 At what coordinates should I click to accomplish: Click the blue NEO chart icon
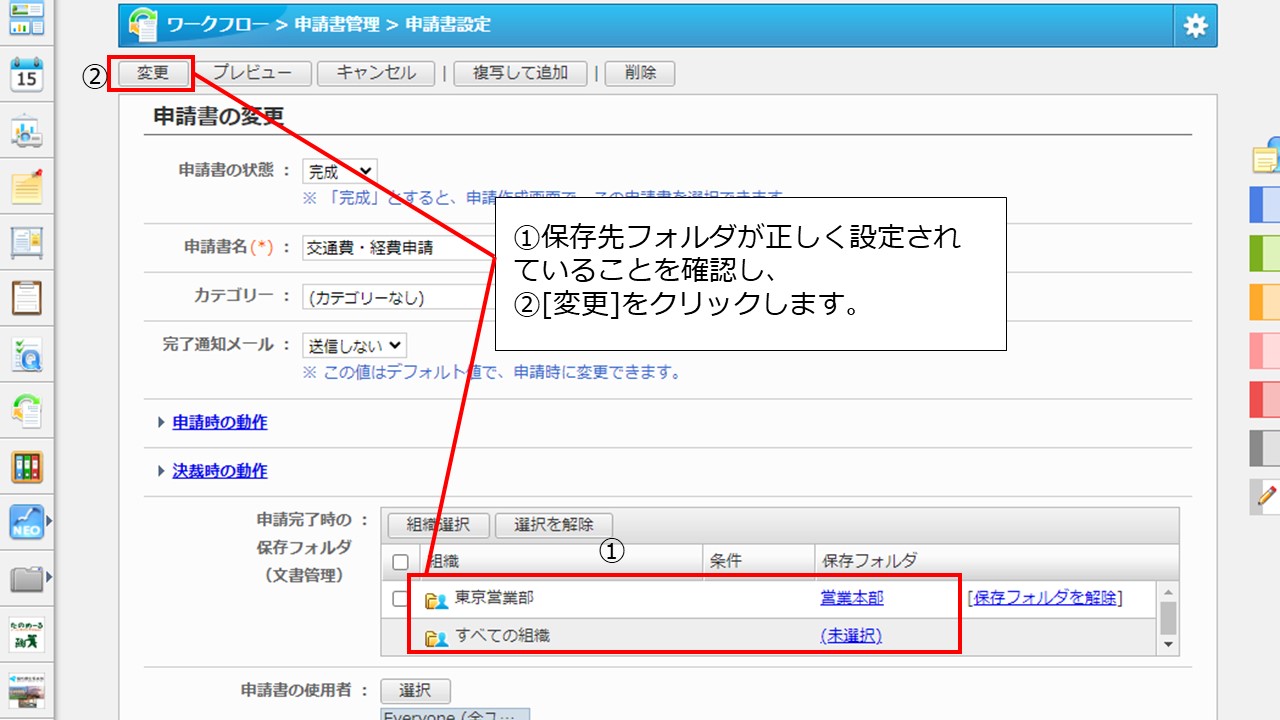pyautogui.click(x=27, y=522)
